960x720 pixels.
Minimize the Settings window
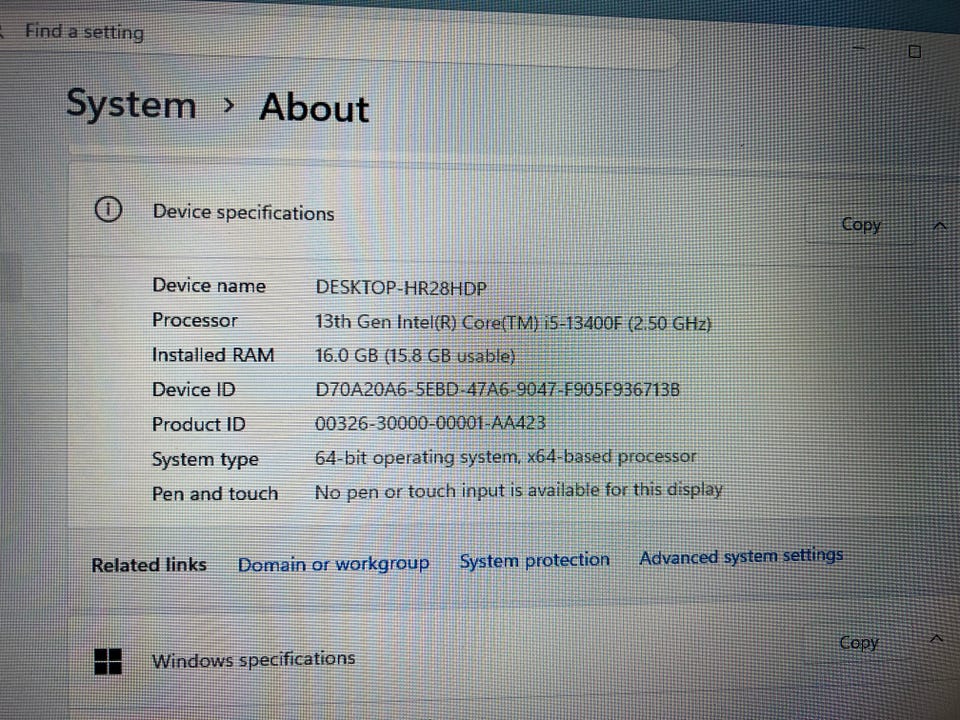click(x=858, y=48)
